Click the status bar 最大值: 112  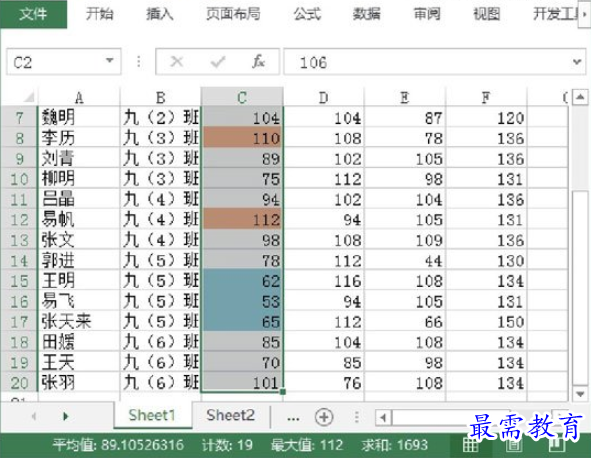tap(307, 445)
